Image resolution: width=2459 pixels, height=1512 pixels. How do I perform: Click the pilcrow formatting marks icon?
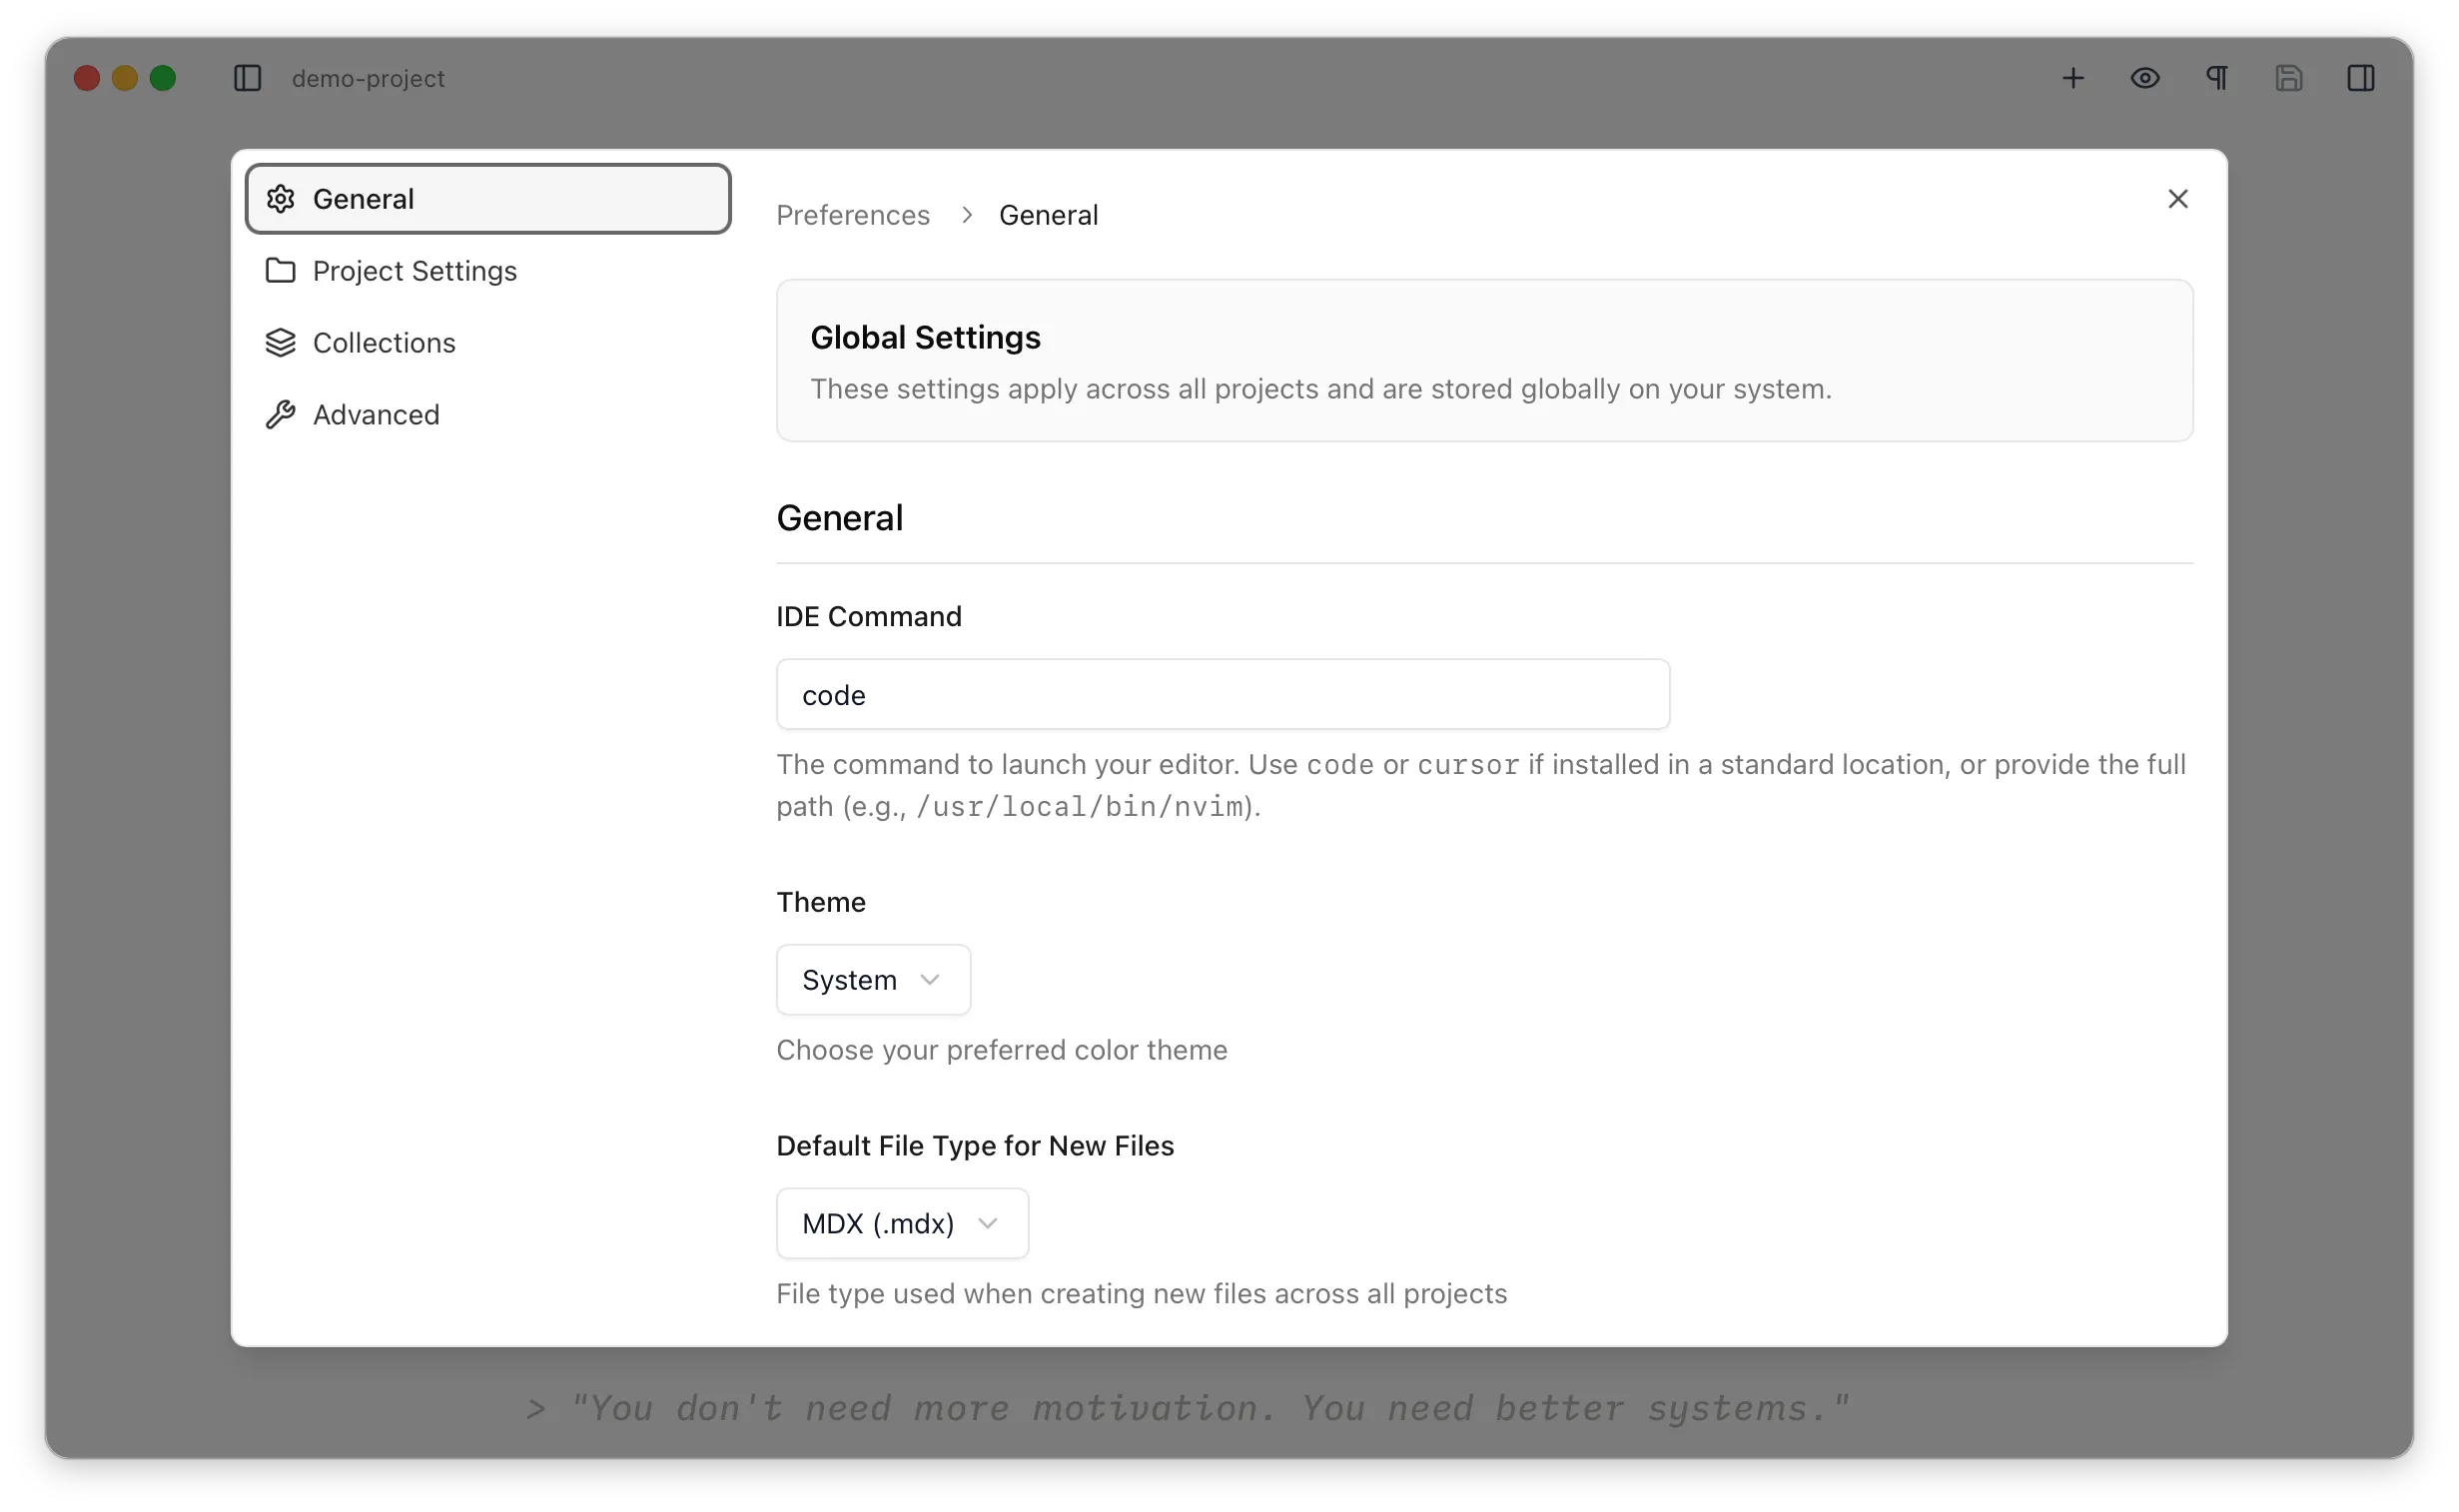(2217, 78)
